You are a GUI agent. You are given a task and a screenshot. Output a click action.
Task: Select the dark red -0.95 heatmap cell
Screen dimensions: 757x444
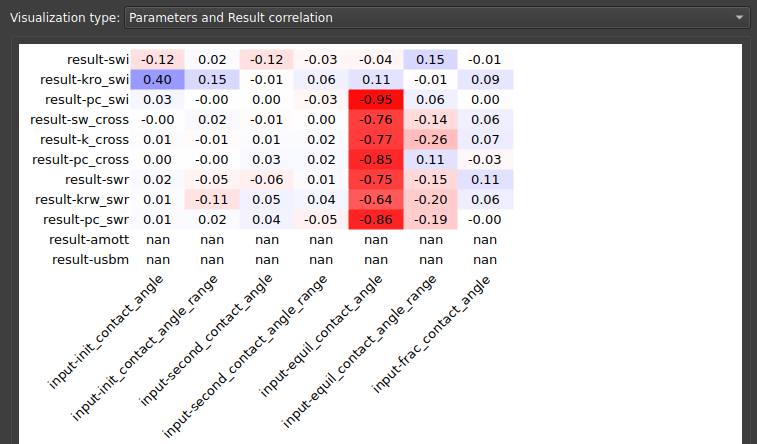click(x=375, y=99)
